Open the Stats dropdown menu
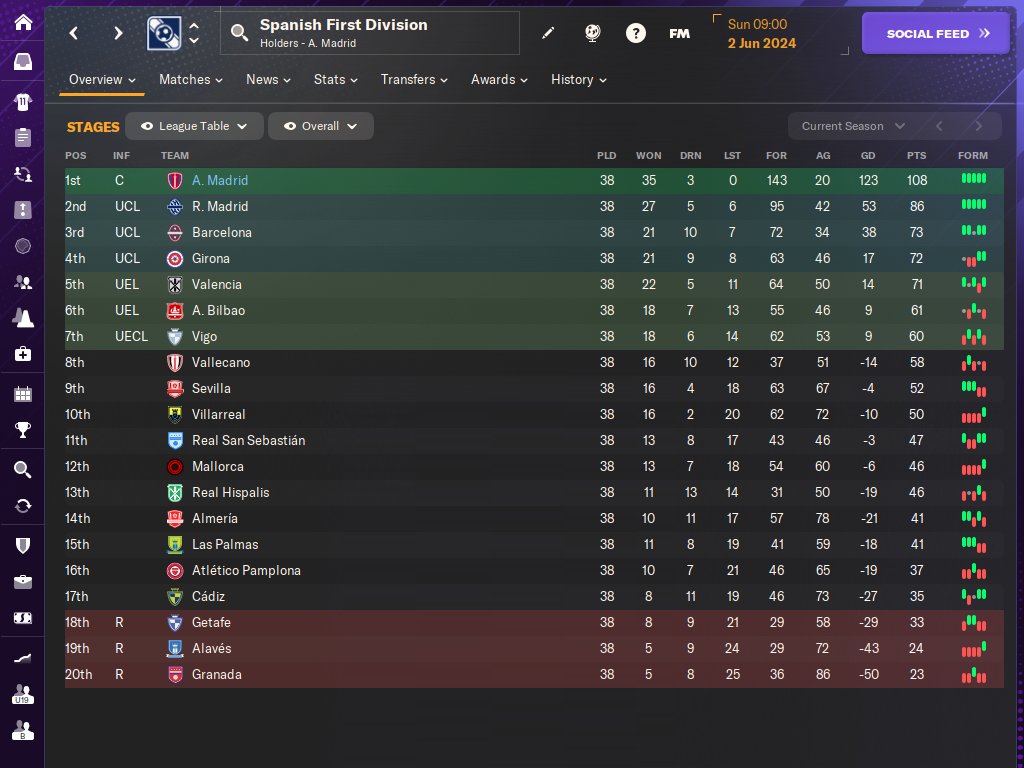The width and height of the screenshot is (1024, 768). (337, 80)
